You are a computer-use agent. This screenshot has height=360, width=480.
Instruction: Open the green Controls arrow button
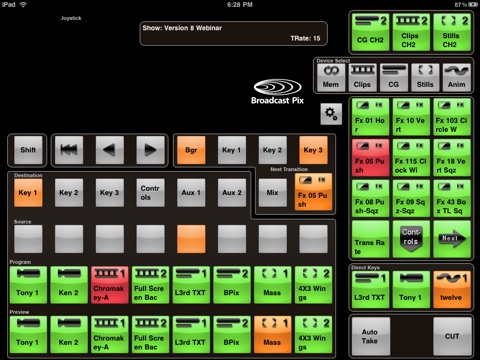[x=411, y=239]
